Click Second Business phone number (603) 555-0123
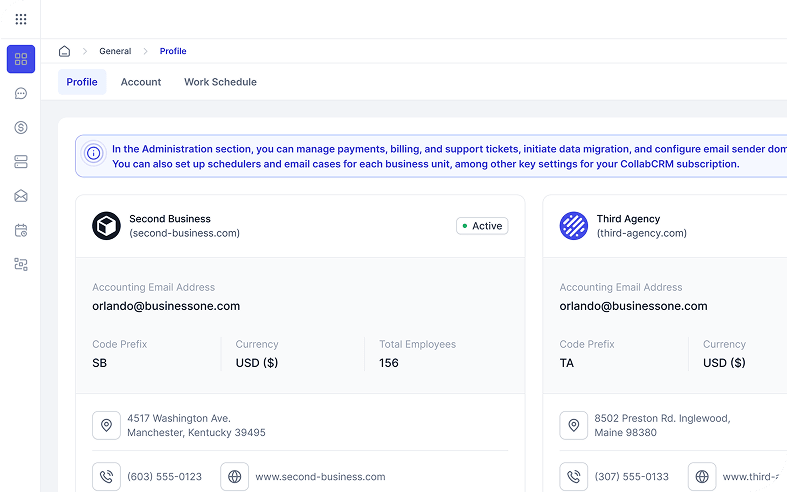Image resolution: width=787 pixels, height=492 pixels. click(164, 477)
